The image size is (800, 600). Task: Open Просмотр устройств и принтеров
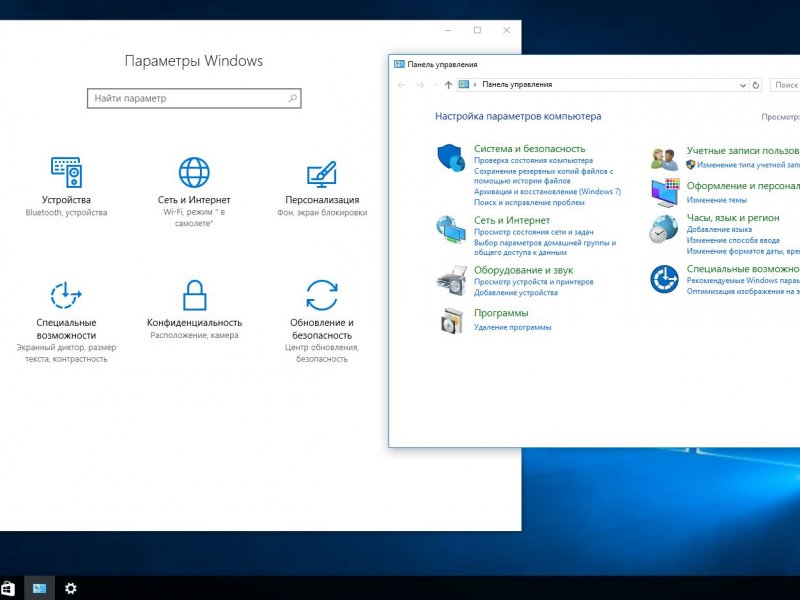pyautogui.click(x=534, y=282)
